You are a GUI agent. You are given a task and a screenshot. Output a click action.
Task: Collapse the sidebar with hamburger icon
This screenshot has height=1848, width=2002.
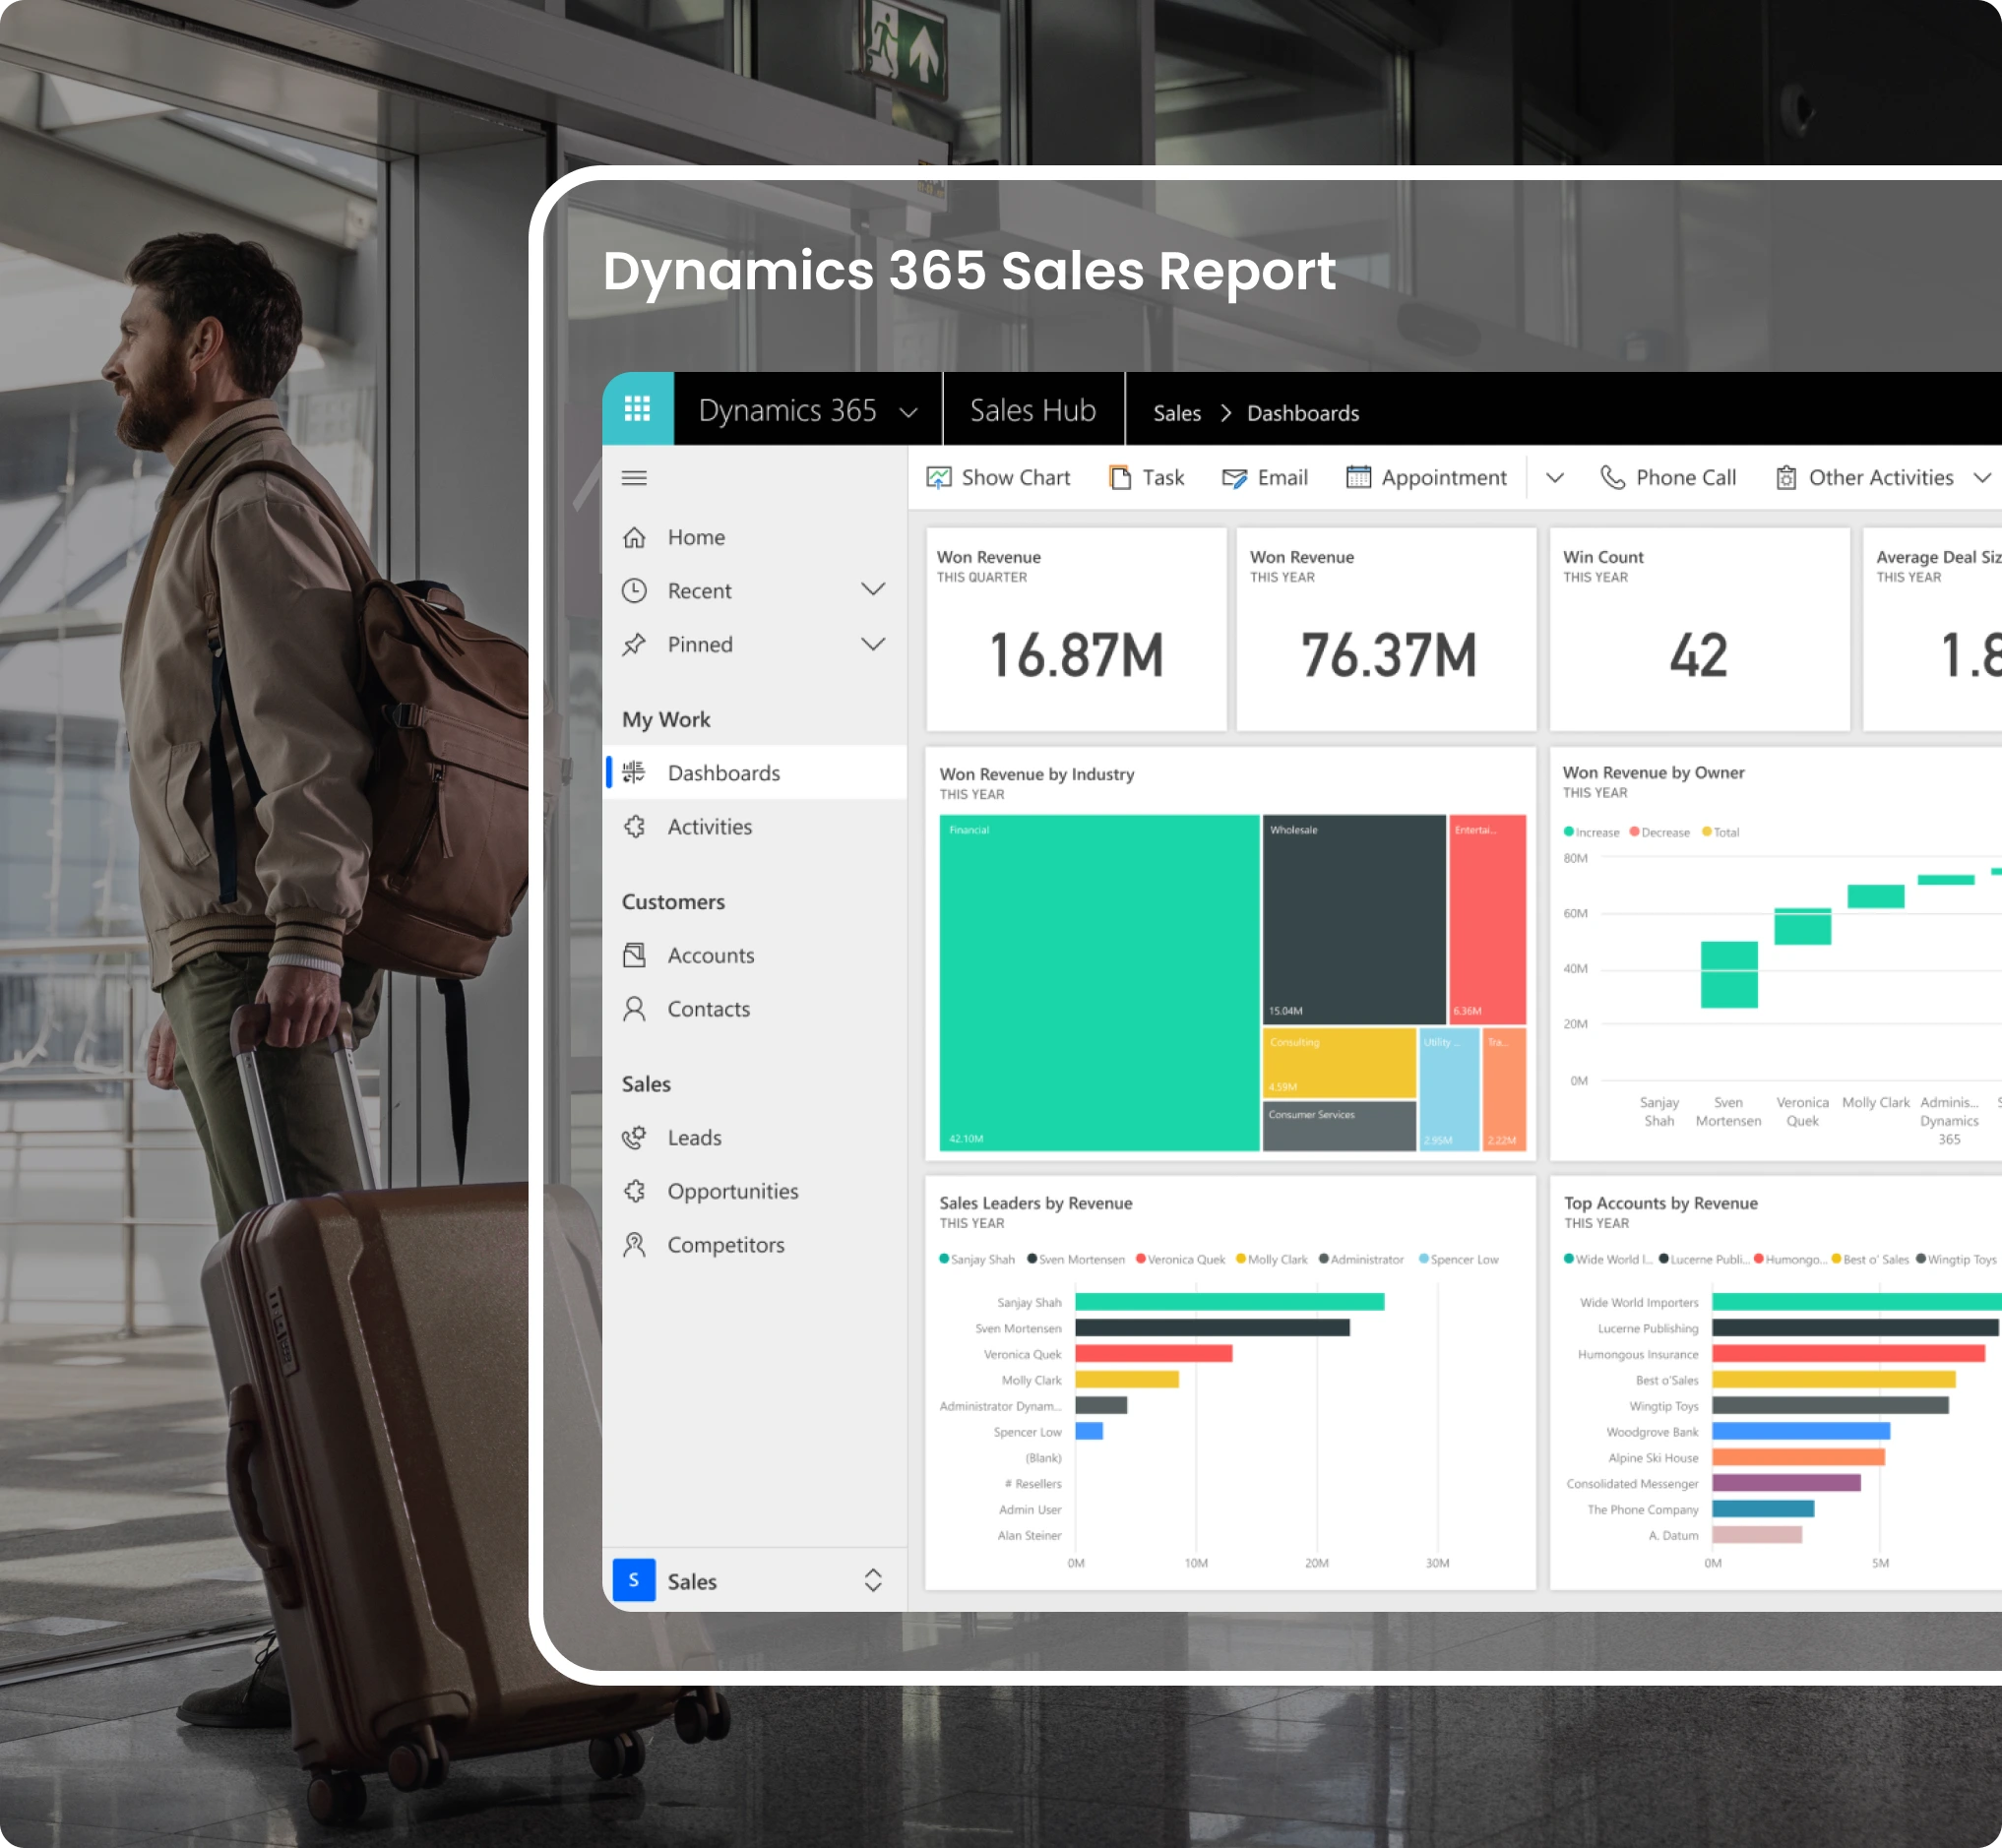point(634,478)
